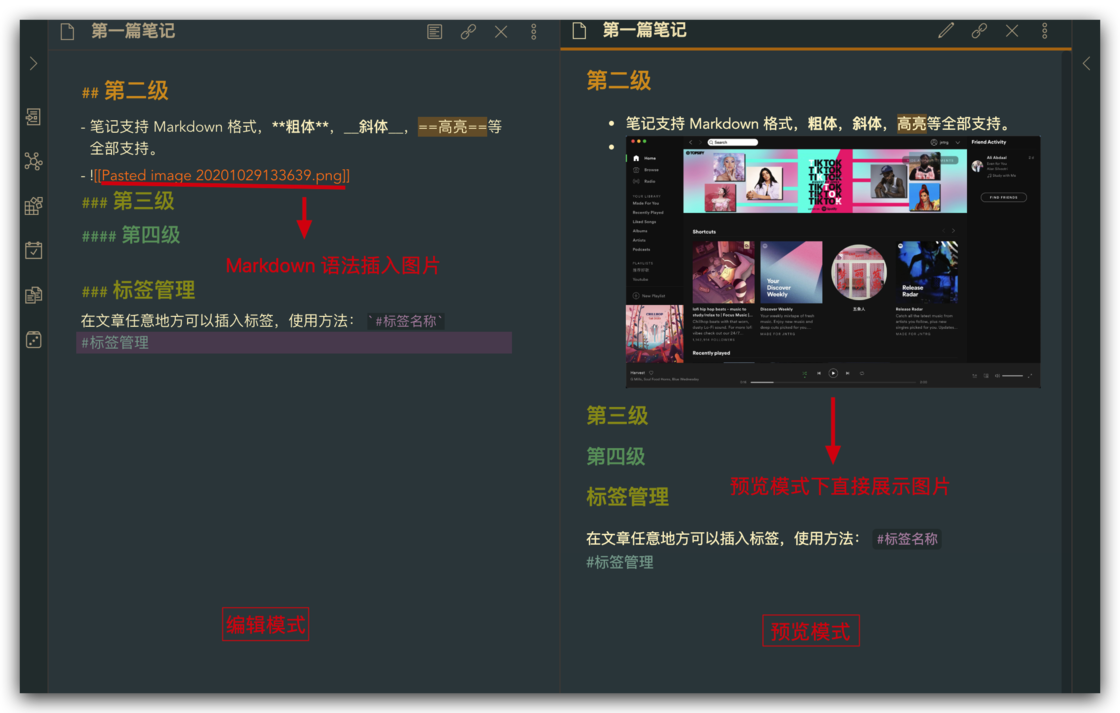Click the ==高亮== text in editor
The width and height of the screenshot is (1120, 713).
[x=453, y=127]
